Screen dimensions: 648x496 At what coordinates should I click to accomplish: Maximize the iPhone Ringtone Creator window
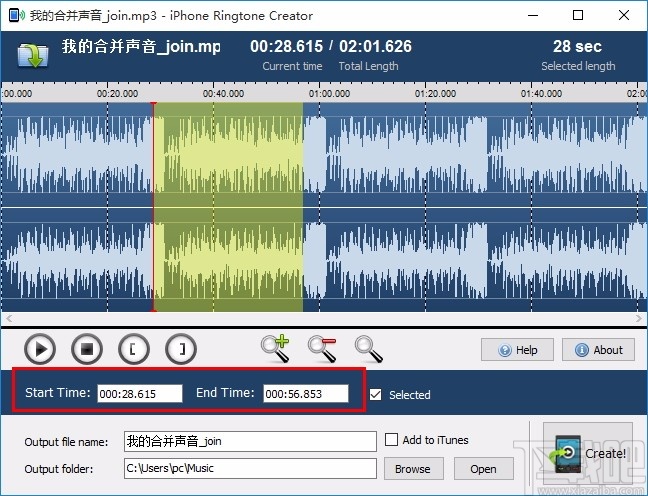578,16
